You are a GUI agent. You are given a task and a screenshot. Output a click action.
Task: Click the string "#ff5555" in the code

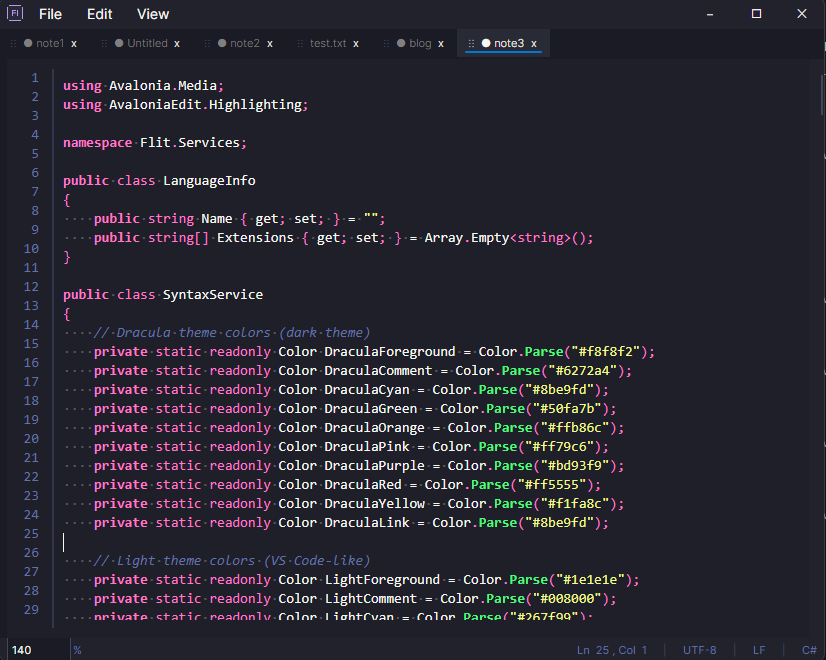click(552, 485)
